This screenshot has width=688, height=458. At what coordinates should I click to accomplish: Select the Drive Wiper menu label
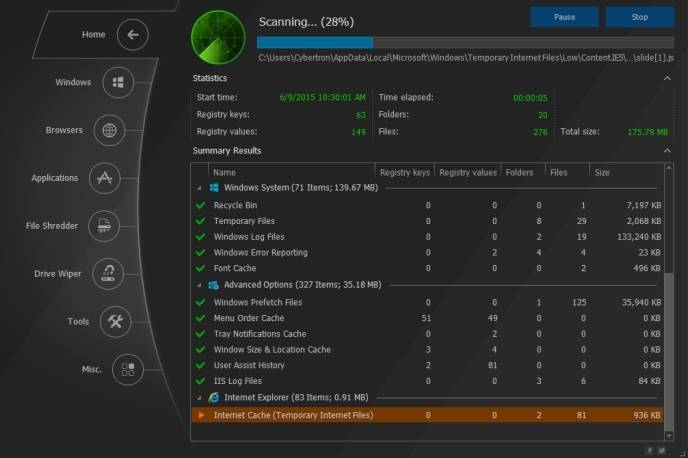coord(57,274)
